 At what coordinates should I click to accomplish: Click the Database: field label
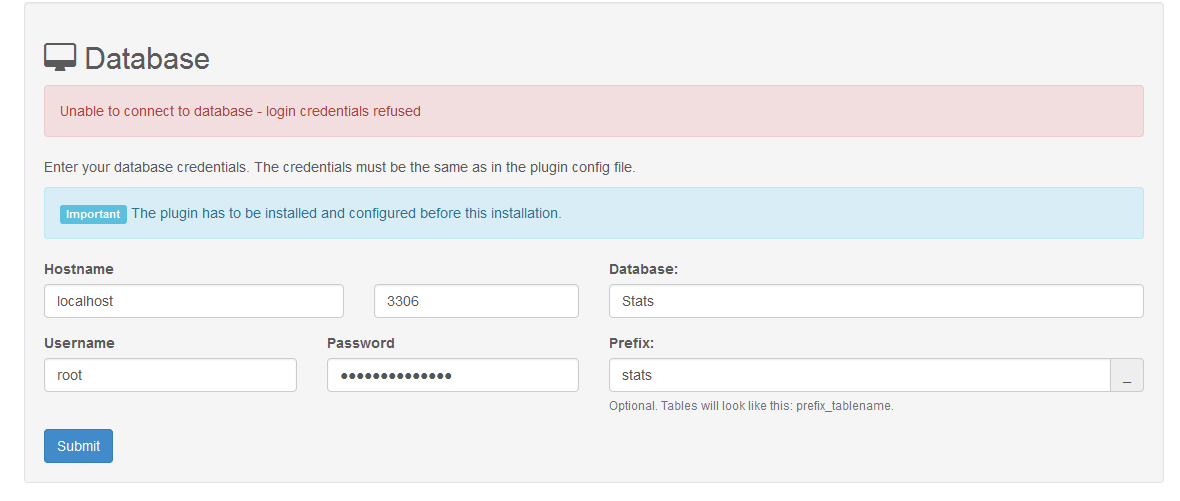643,269
